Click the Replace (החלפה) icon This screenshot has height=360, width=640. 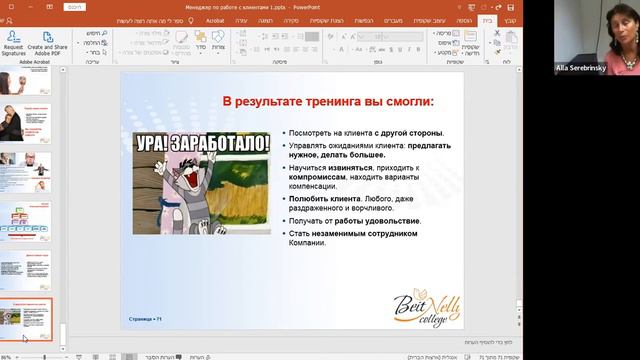pyautogui.click(x=104, y=43)
